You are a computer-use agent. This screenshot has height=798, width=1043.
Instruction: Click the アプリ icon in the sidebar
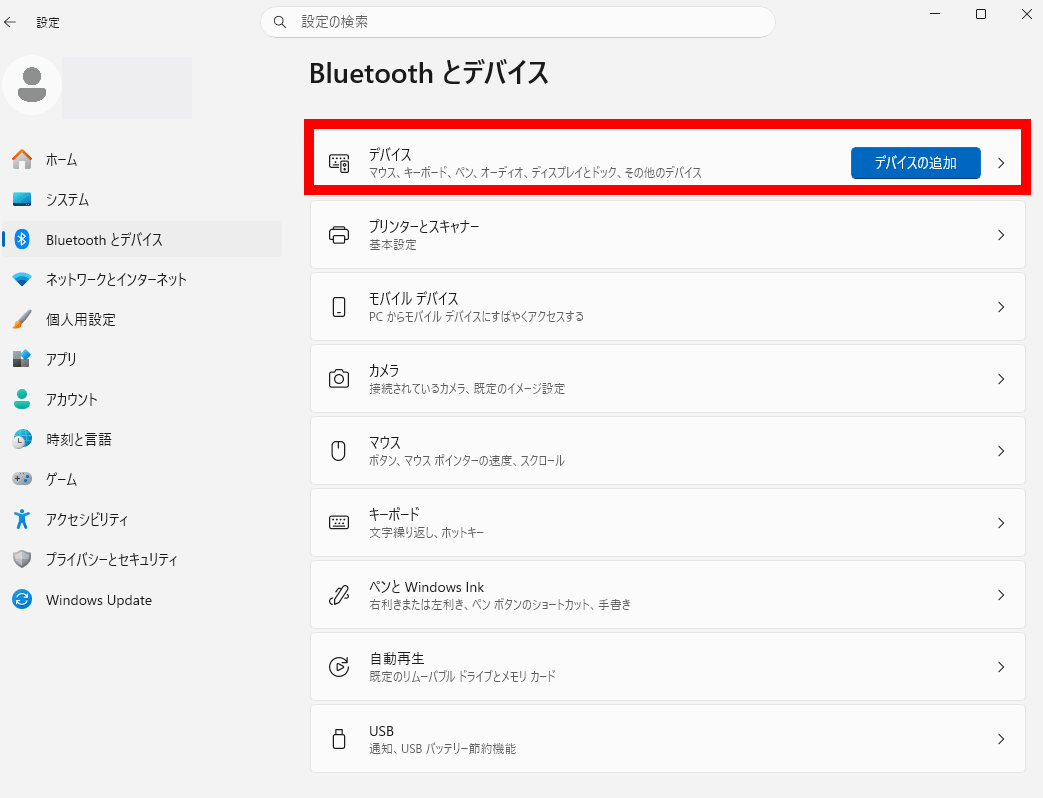pos(22,359)
